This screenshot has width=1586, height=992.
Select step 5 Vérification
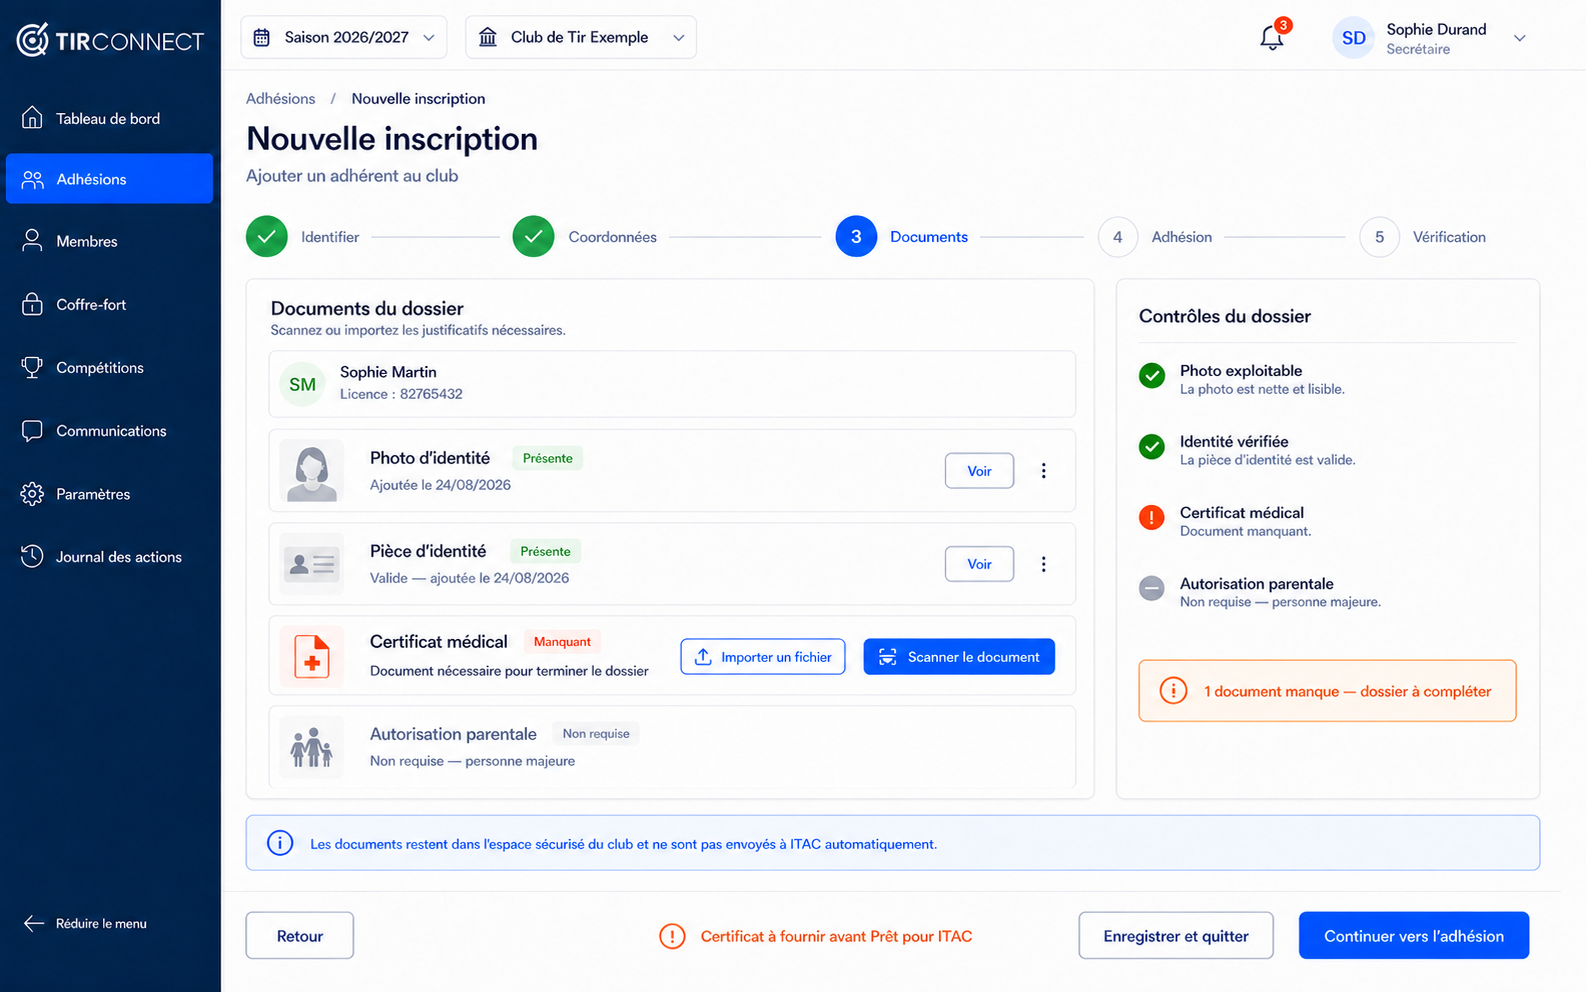click(1423, 237)
